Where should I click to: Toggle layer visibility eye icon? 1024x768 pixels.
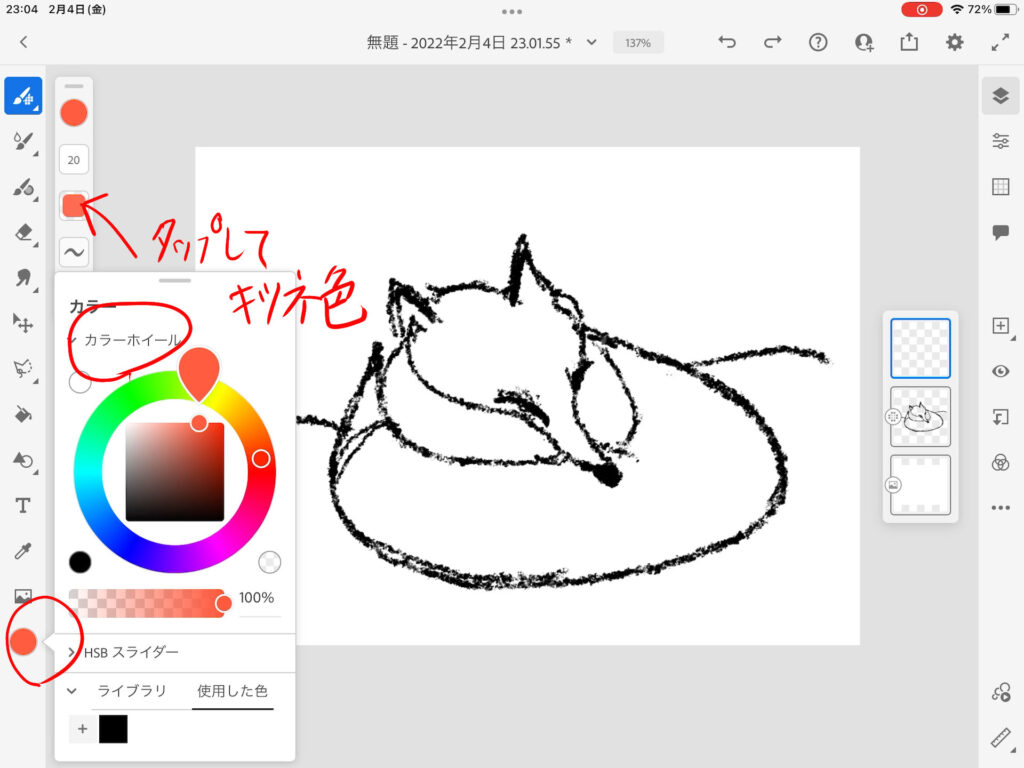pyautogui.click(x=1000, y=371)
